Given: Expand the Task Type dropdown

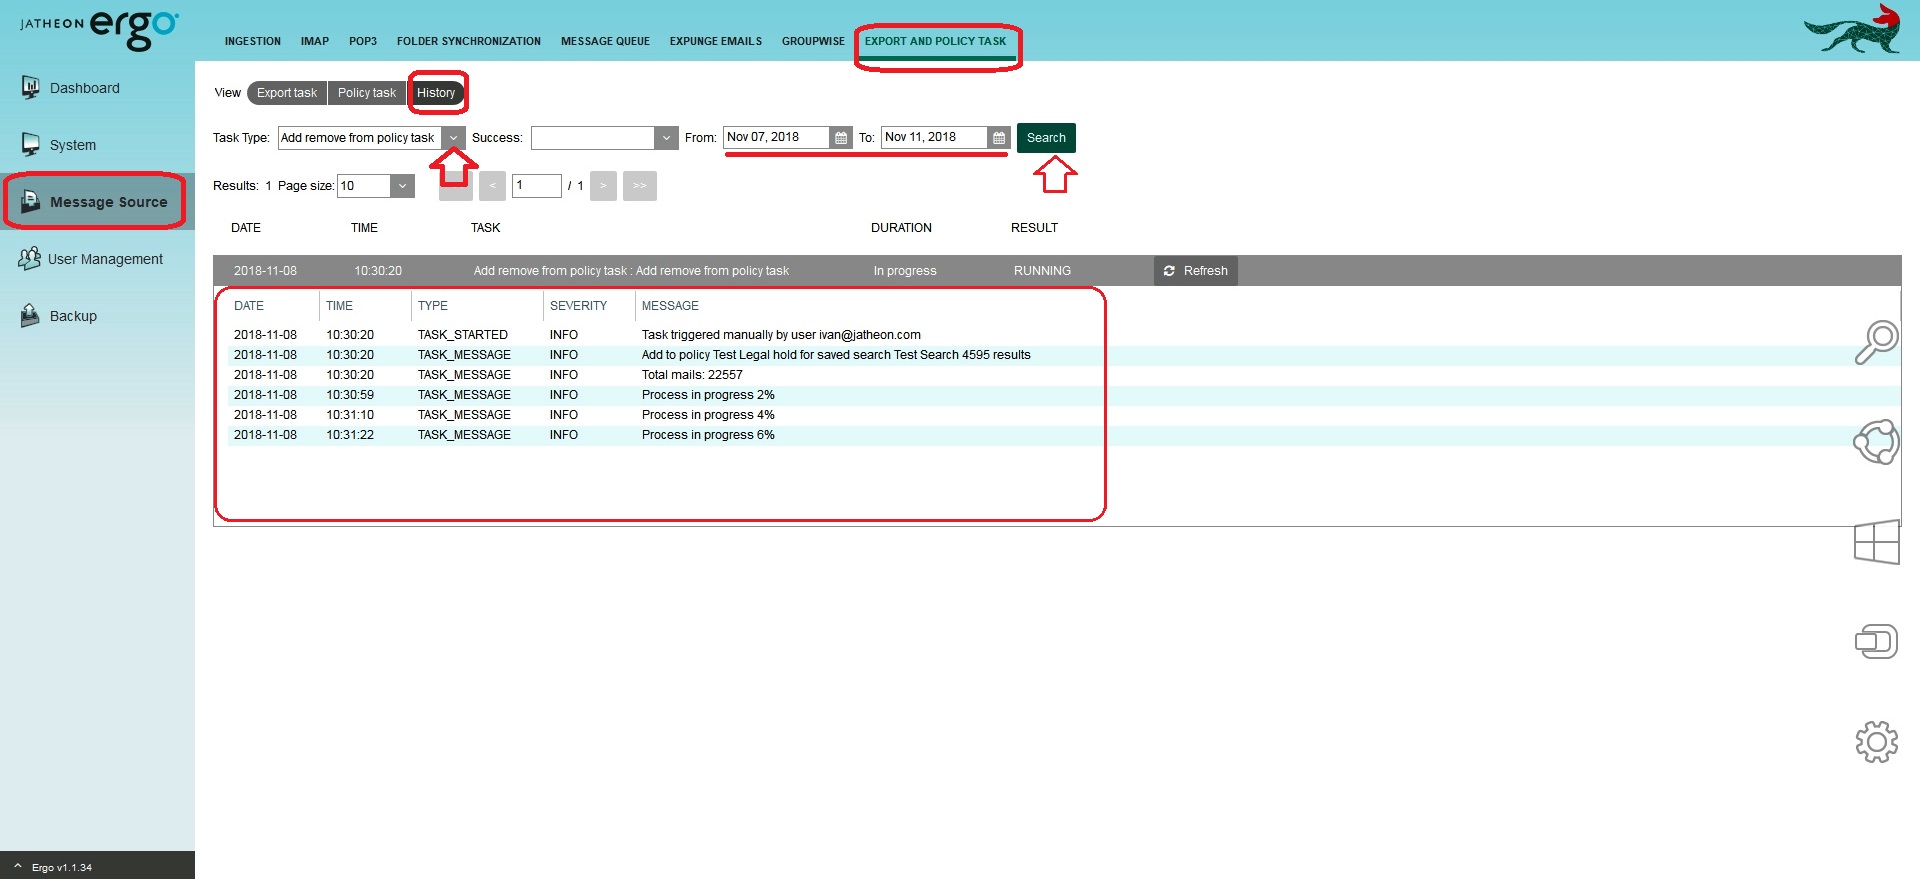Looking at the screenshot, I should click(454, 138).
